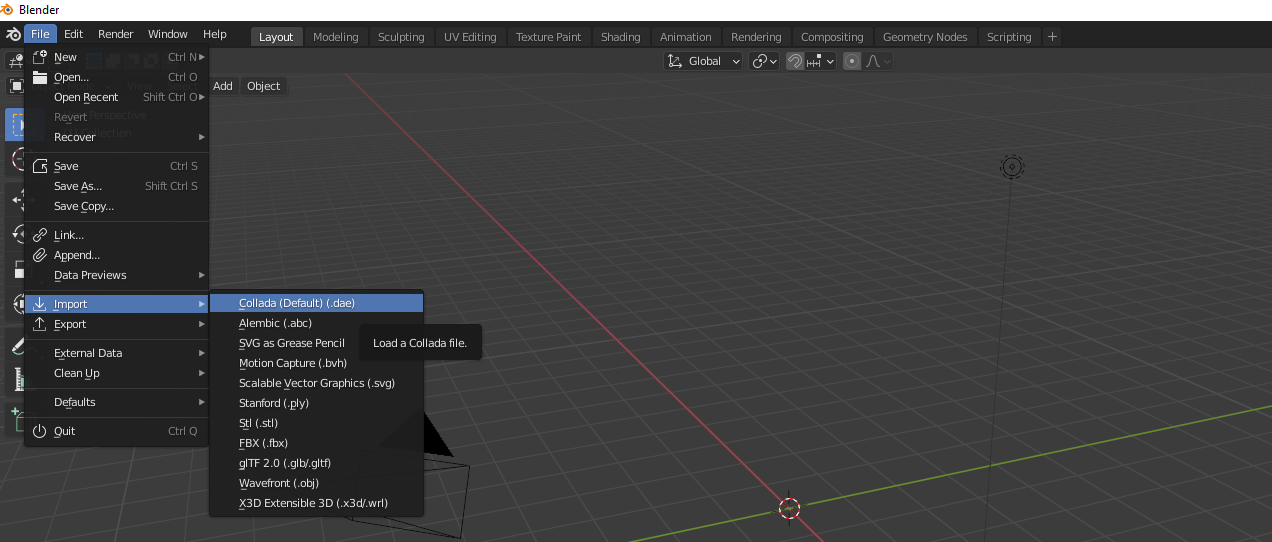Choose Save Copy... in File menu
The height and width of the screenshot is (542, 1272).
116,206
